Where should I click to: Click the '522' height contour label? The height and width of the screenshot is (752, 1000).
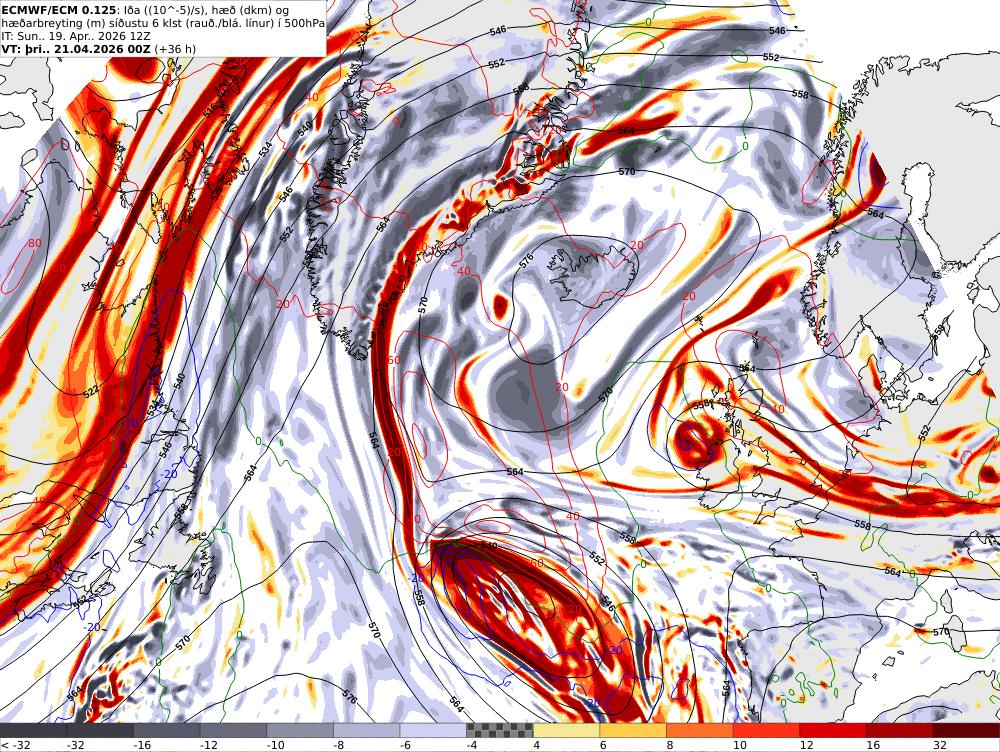pos(91,392)
